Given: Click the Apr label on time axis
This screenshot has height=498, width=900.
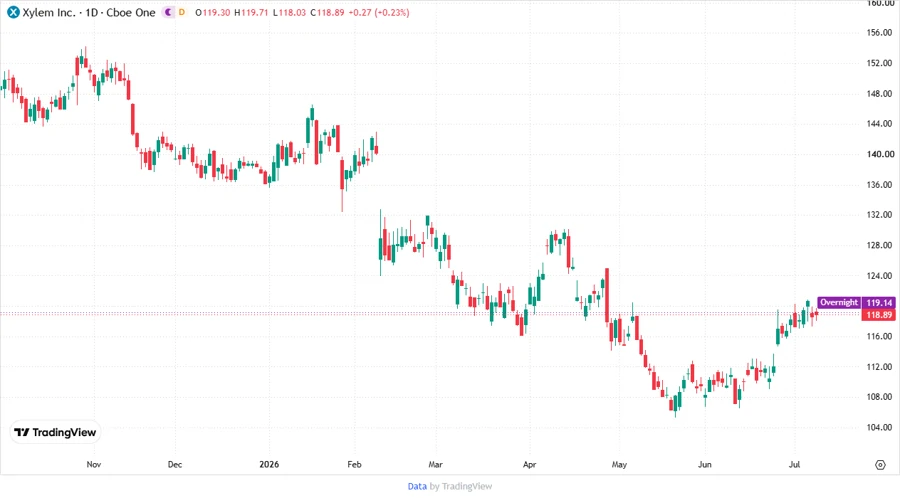Looking at the screenshot, I should point(529,464).
